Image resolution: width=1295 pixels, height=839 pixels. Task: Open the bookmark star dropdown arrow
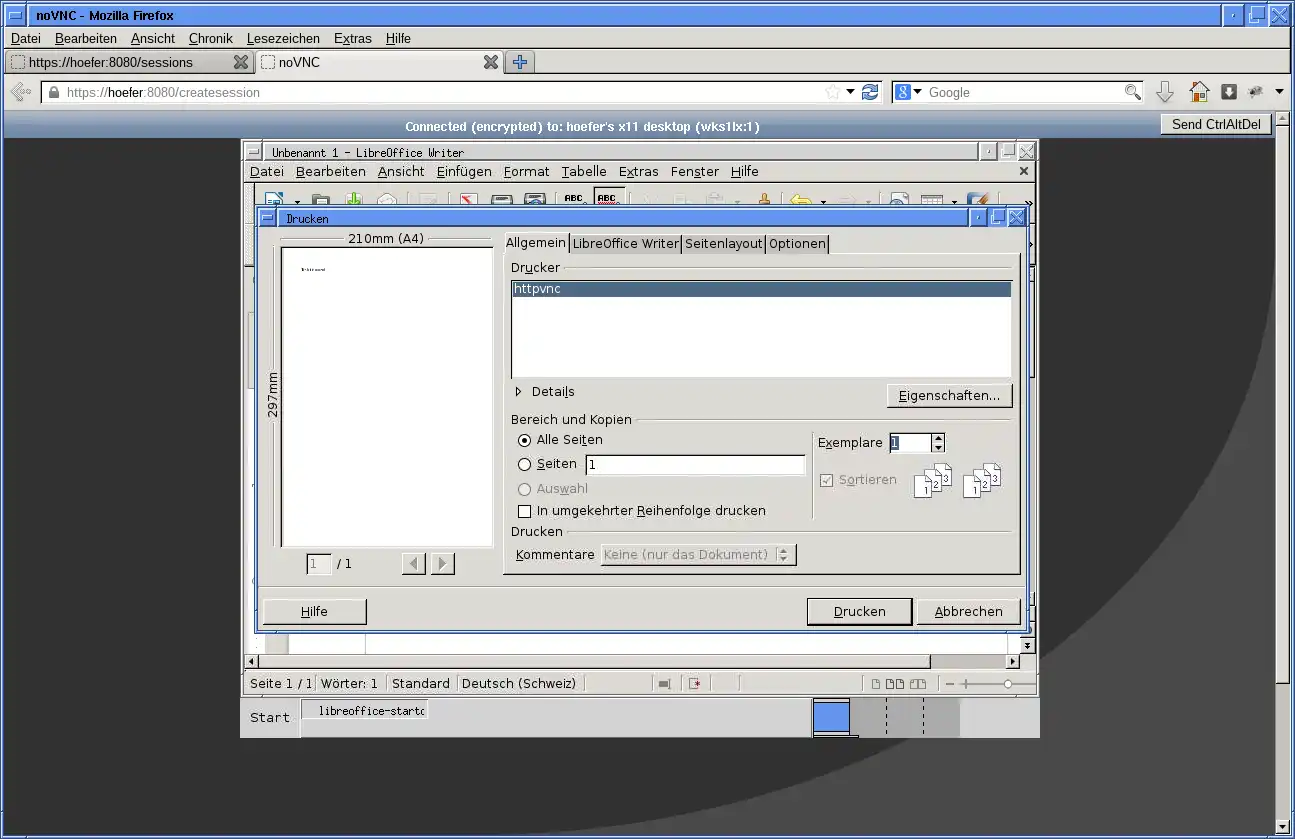850,92
